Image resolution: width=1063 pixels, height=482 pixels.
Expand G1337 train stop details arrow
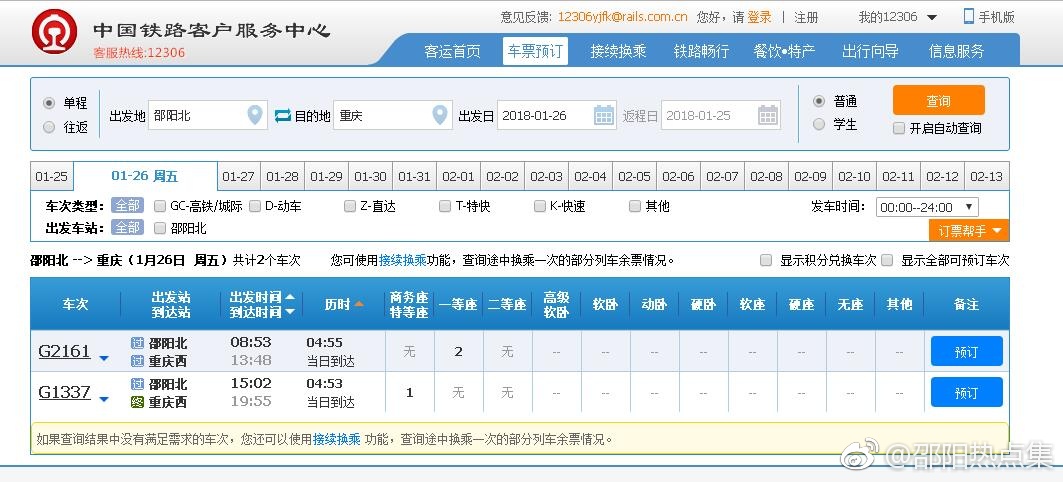[104, 399]
